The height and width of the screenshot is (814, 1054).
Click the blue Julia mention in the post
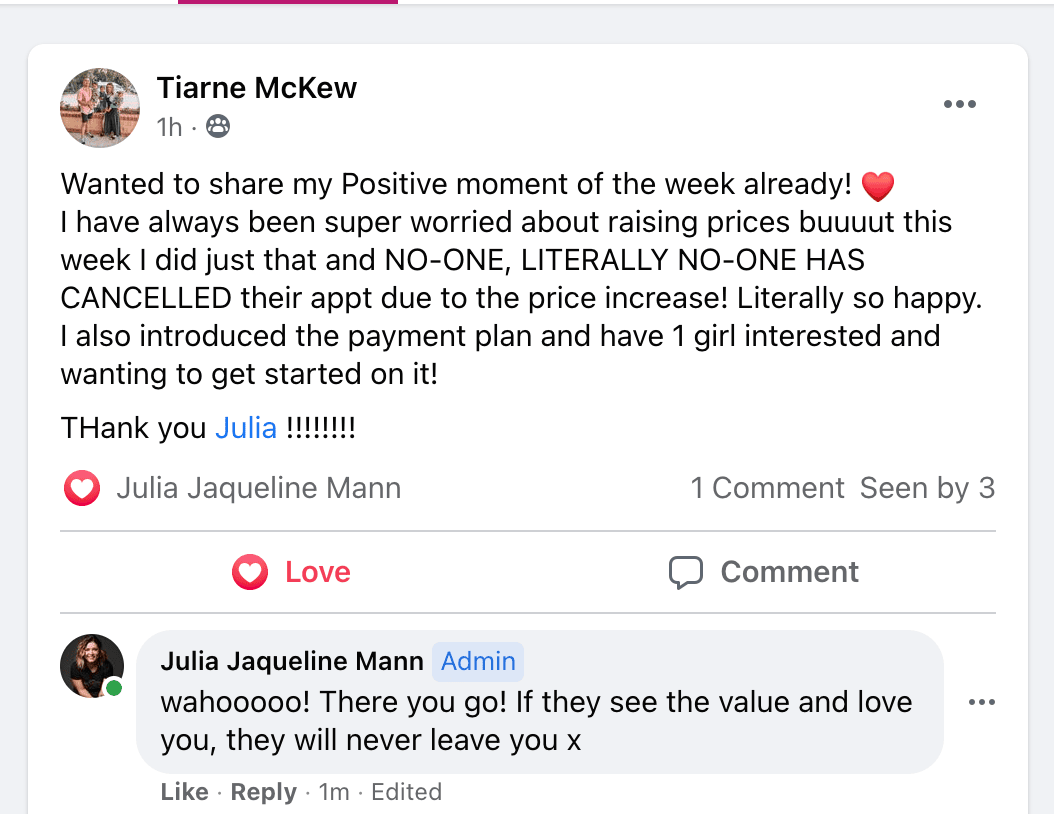pos(246,428)
